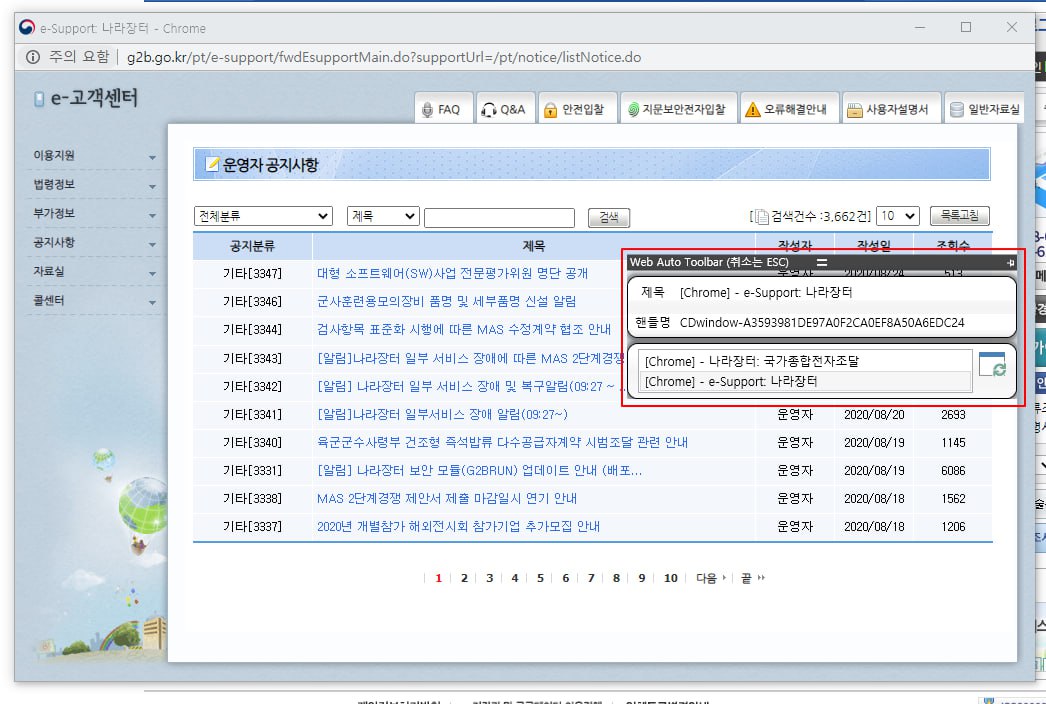This screenshot has height=704, width=1046.
Task: Open notice 나라장터 일부 서비스 장애에 따른 MAS 2단계경쟁
Action: point(470,359)
